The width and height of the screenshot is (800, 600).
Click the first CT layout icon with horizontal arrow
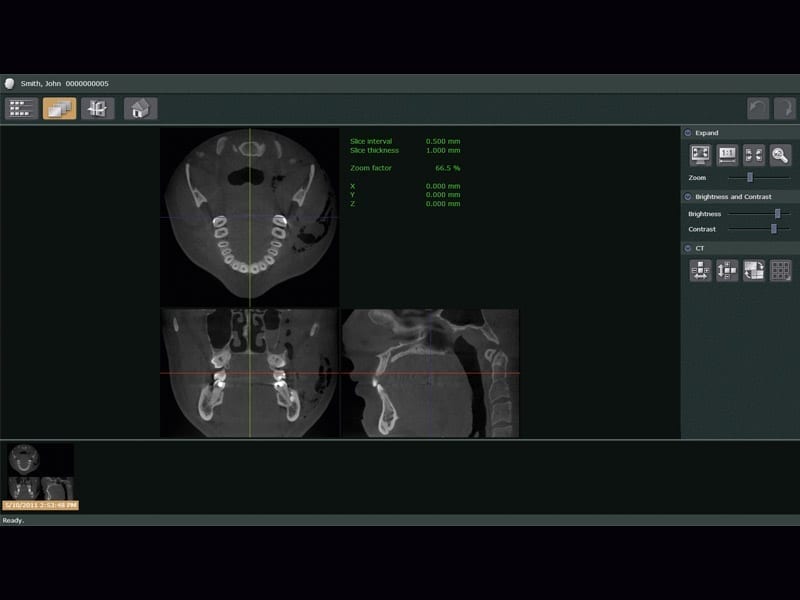700,270
